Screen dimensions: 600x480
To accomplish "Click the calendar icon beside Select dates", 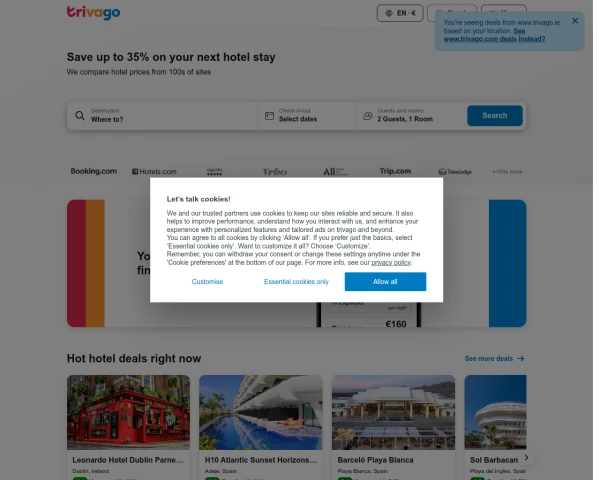I will click(x=269, y=116).
